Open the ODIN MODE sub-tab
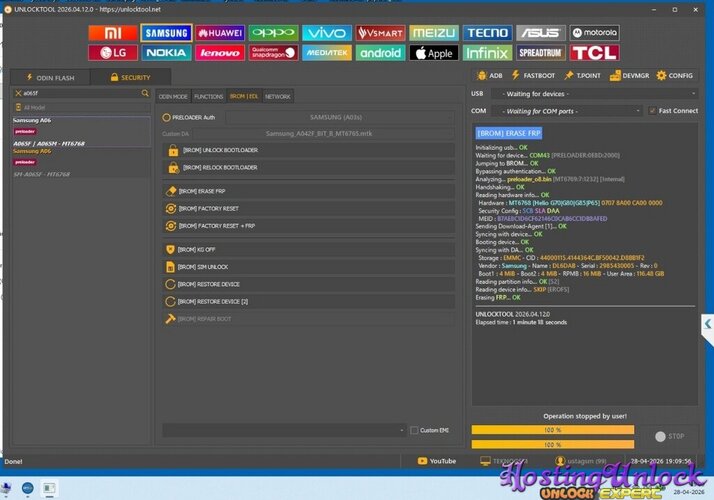Viewport: 714px width, 500px height. coord(173,97)
